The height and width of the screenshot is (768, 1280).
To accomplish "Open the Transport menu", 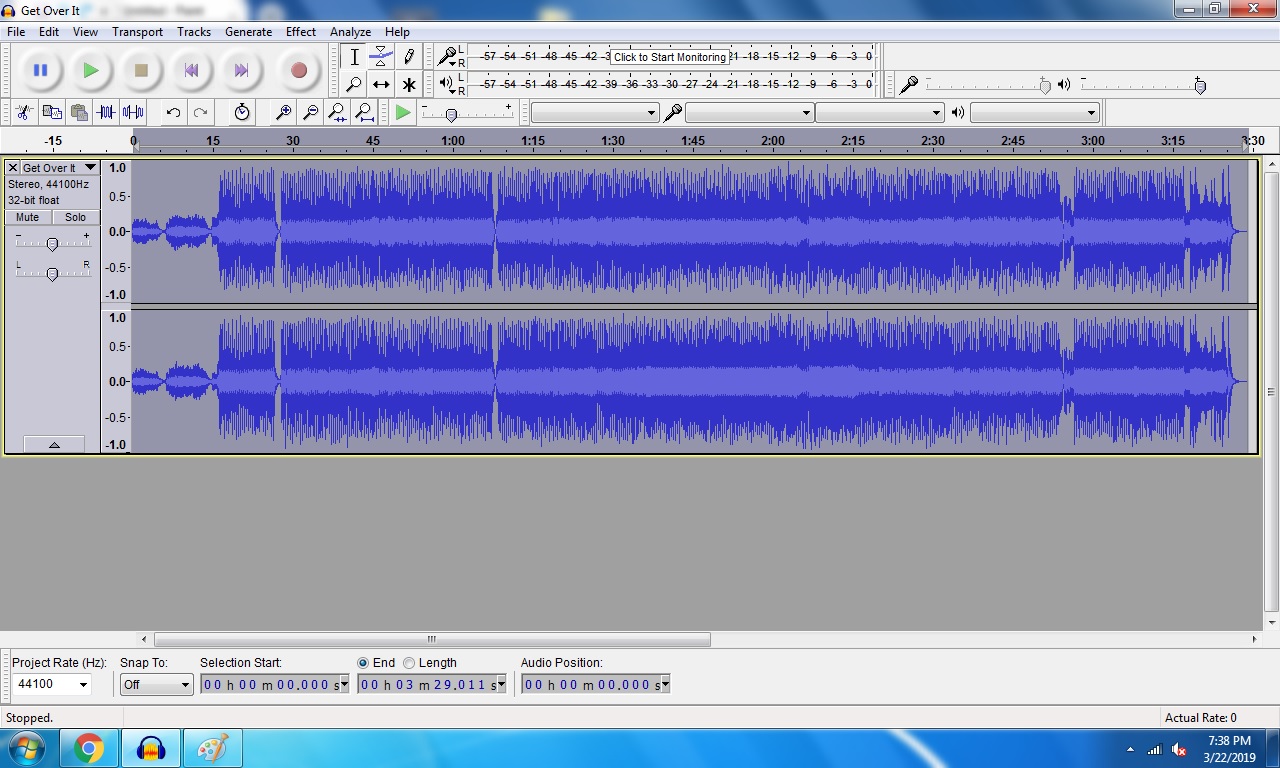I will click(x=137, y=32).
